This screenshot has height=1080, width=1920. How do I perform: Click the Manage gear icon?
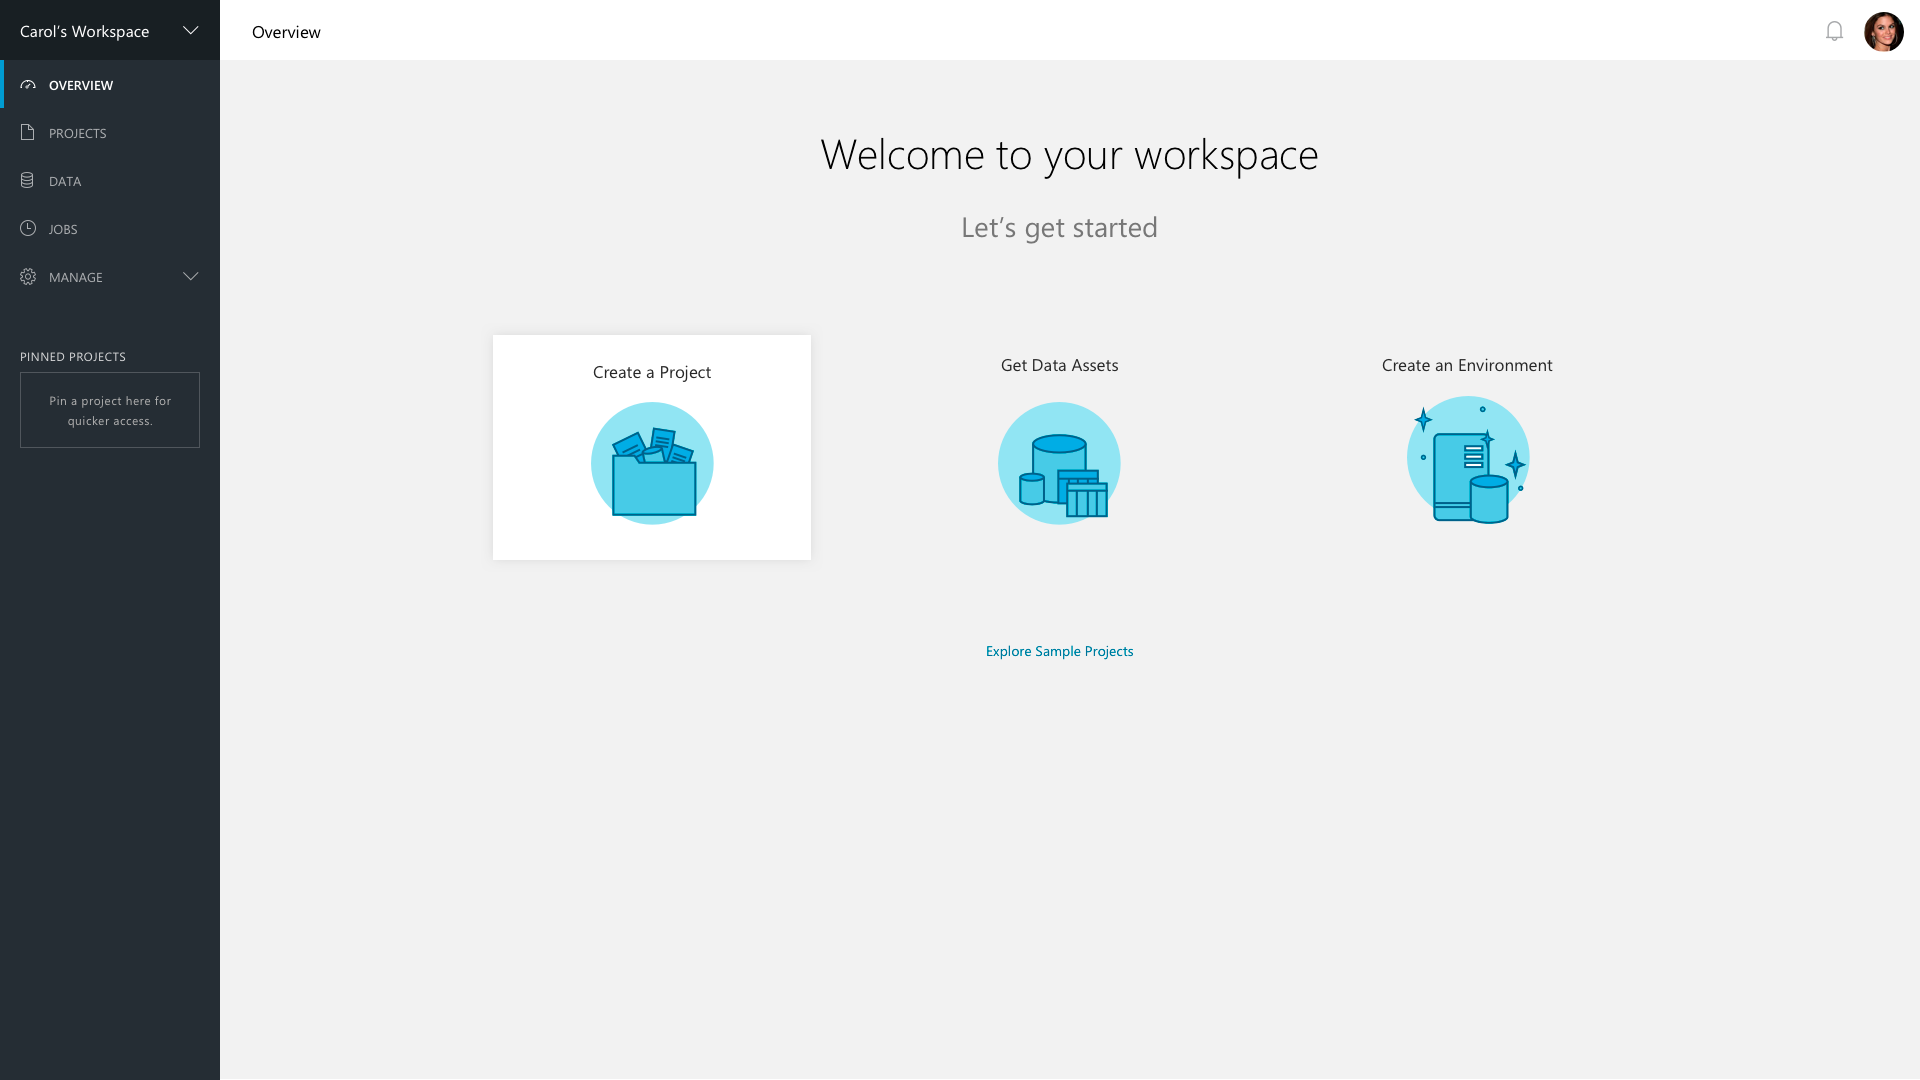tap(28, 277)
